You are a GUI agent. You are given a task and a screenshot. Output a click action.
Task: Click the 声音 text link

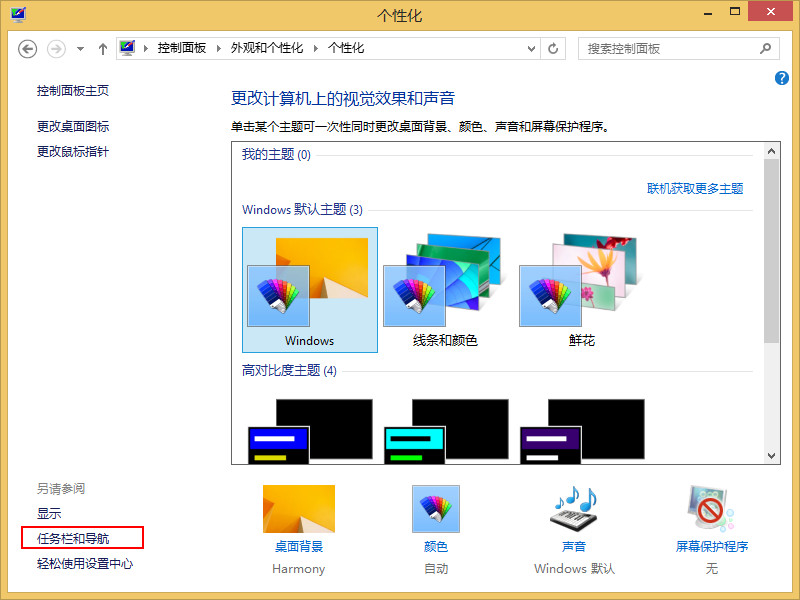574,546
